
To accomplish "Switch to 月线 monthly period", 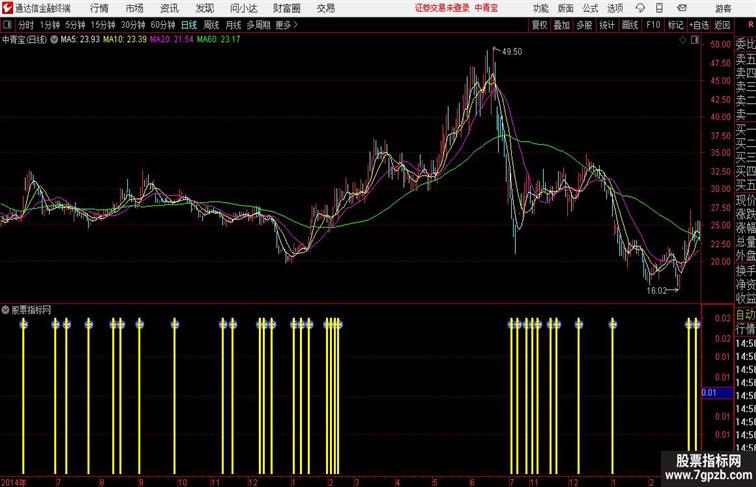I will point(233,25).
